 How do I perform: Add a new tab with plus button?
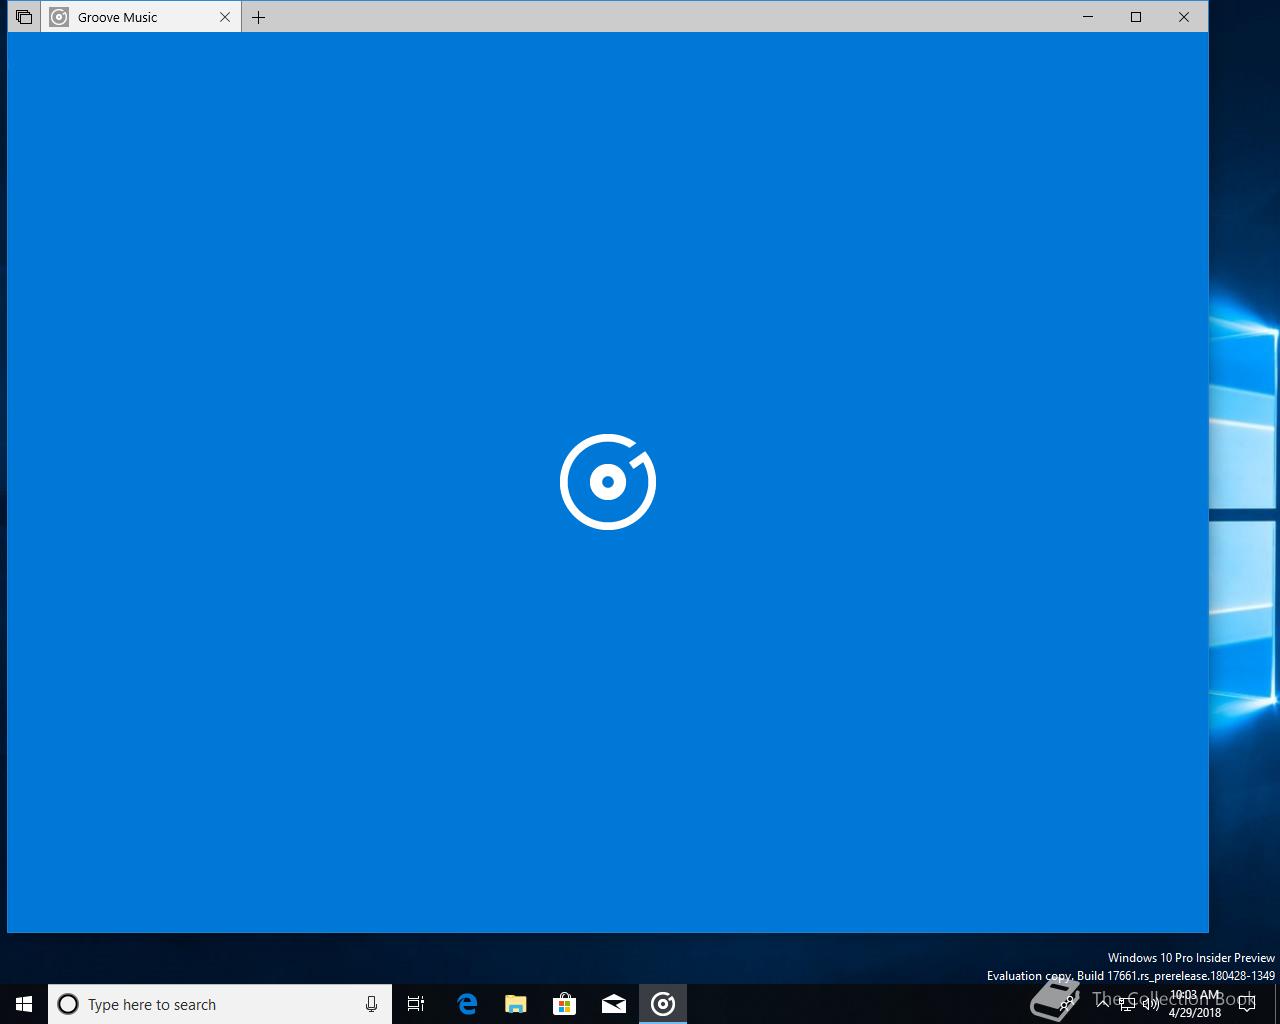(x=259, y=17)
